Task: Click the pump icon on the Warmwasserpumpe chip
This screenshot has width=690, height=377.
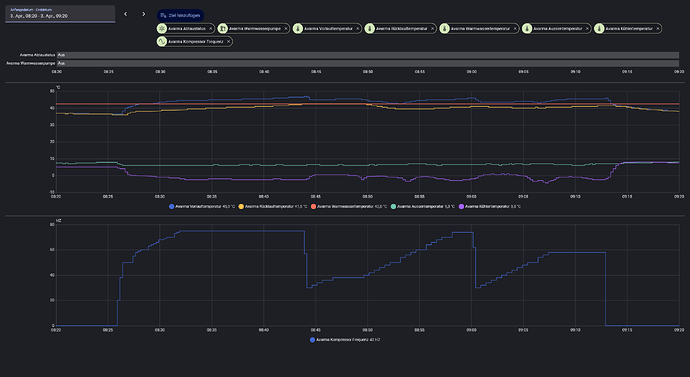Action: (x=223, y=29)
